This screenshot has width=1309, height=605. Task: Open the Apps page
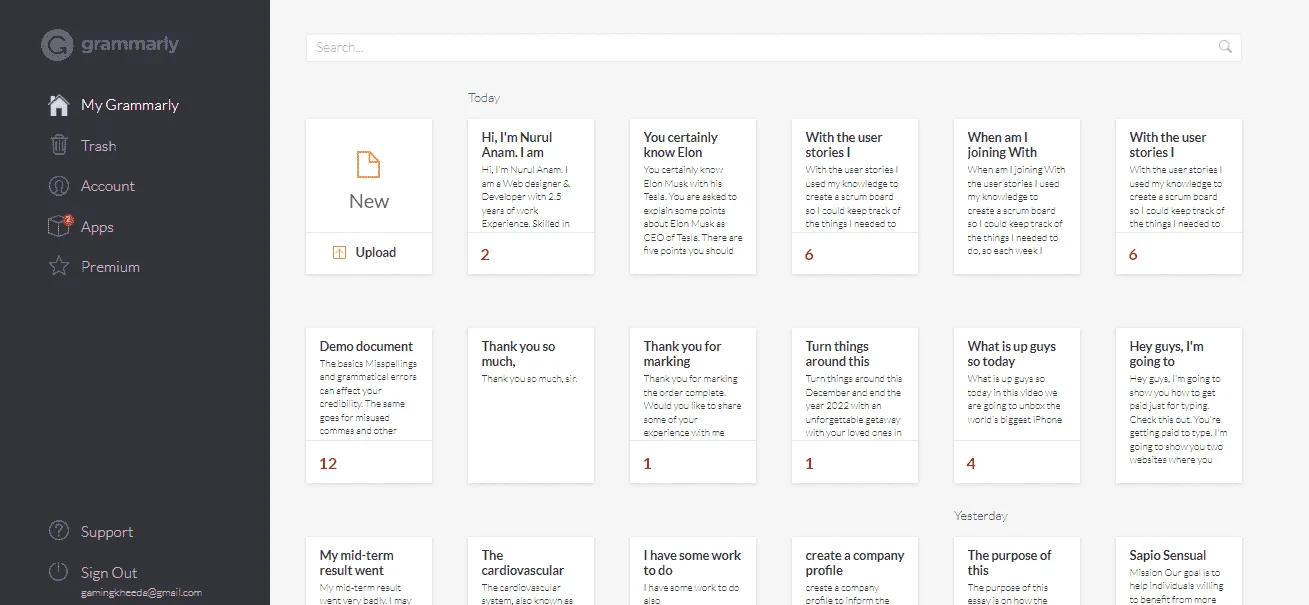click(x=97, y=227)
